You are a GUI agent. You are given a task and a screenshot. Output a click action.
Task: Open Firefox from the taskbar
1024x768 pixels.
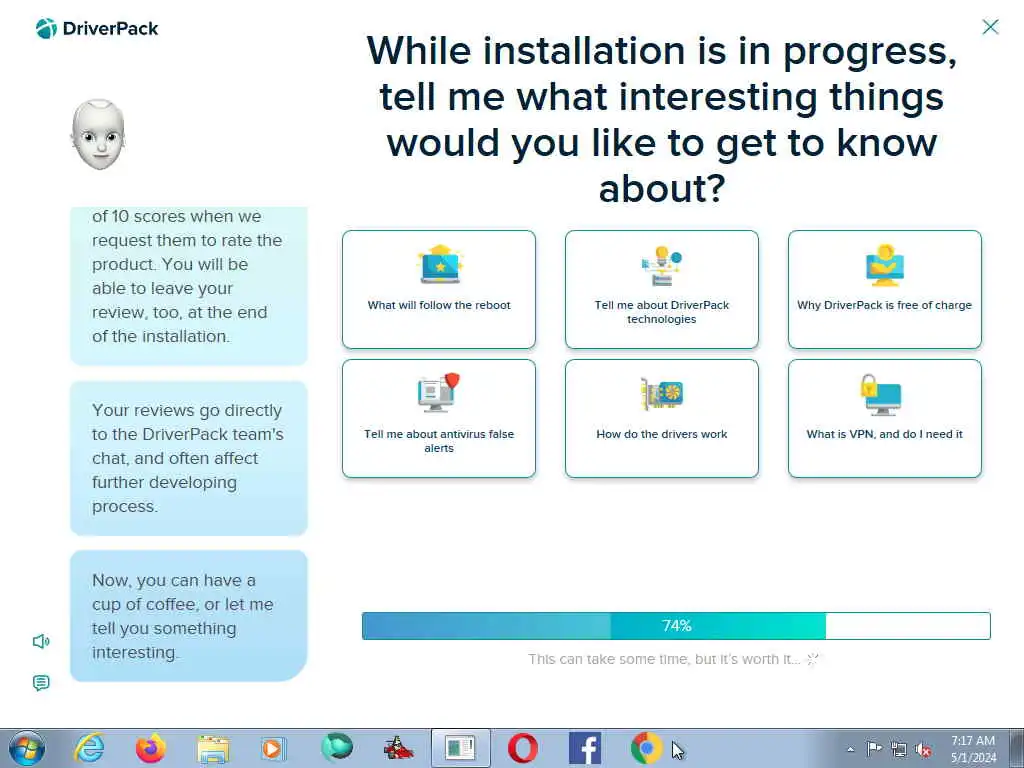151,748
